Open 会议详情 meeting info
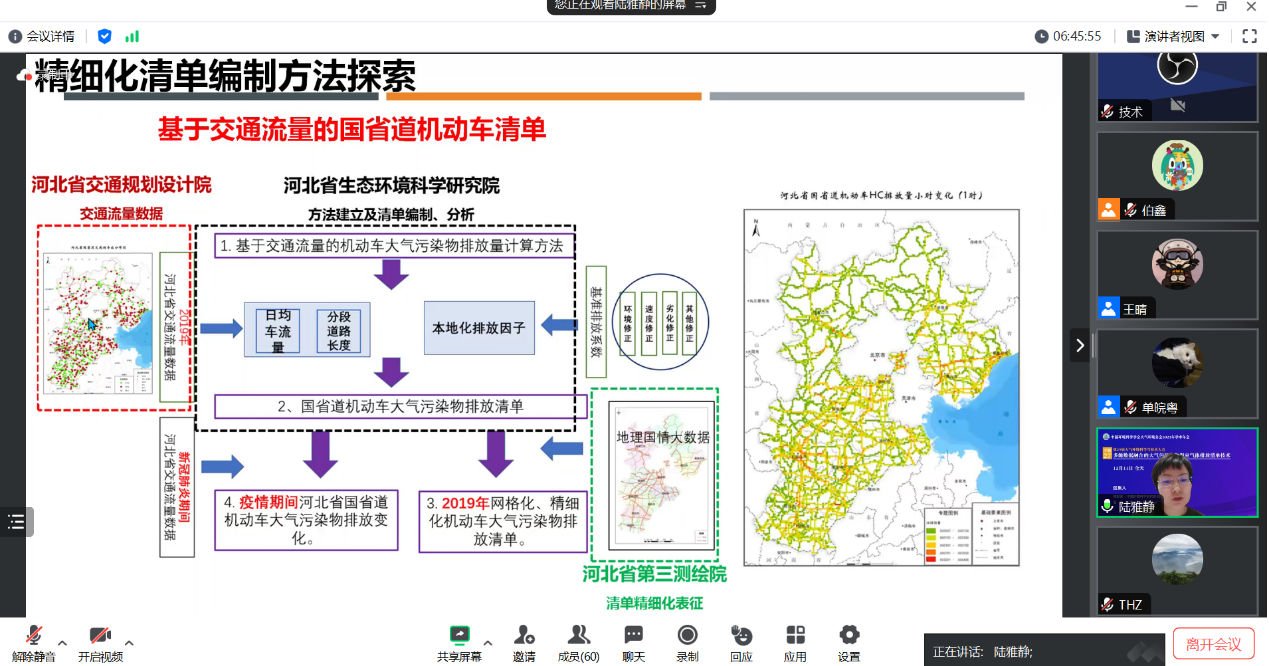Viewport: 1269px width, 666px height. (x=42, y=36)
